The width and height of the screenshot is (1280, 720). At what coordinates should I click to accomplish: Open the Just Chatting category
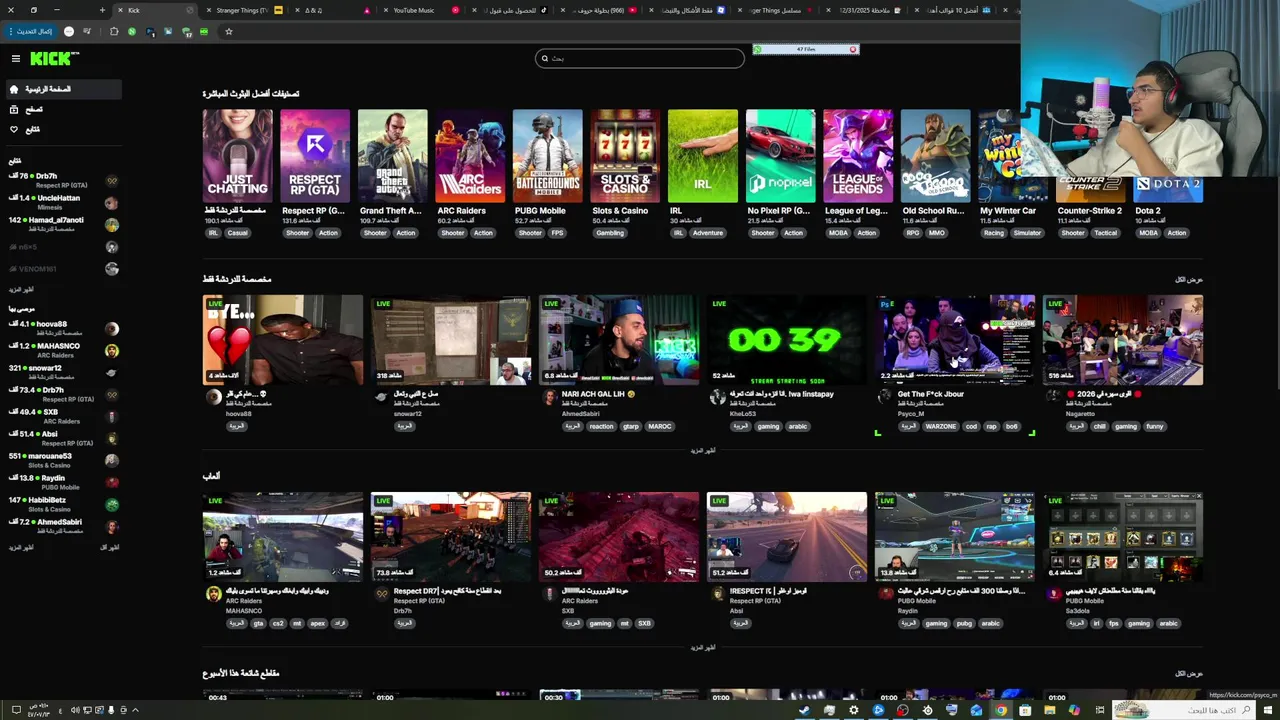click(x=237, y=156)
